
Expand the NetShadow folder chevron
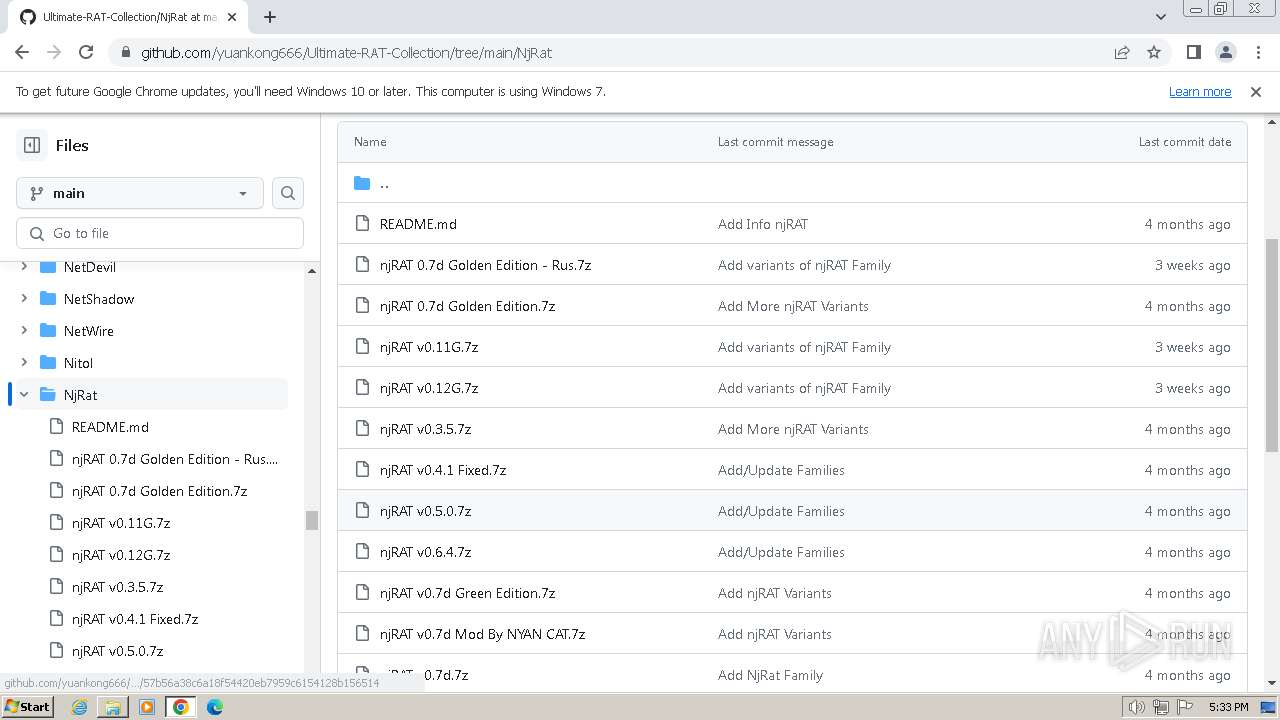point(24,299)
